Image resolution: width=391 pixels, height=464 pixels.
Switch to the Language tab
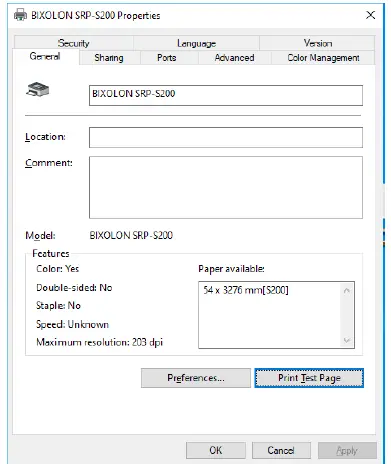tap(196, 43)
